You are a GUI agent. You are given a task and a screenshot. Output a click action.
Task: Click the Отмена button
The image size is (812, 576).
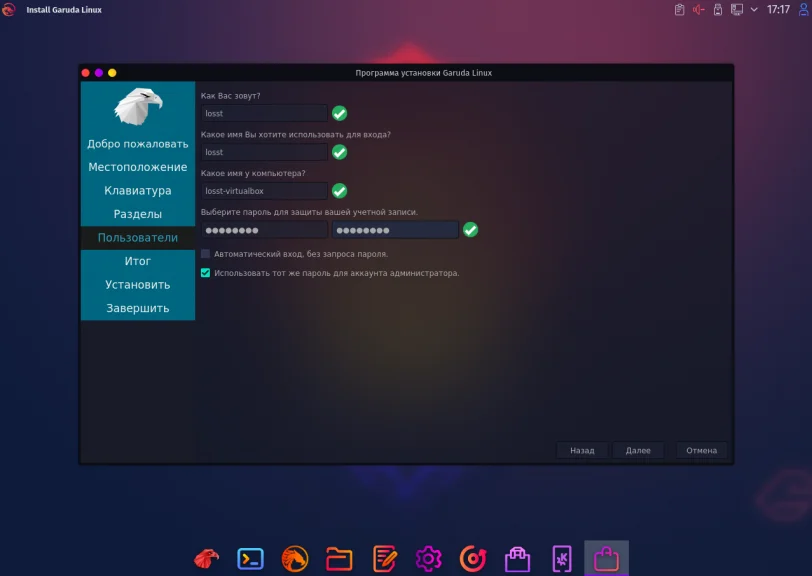point(702,450)
